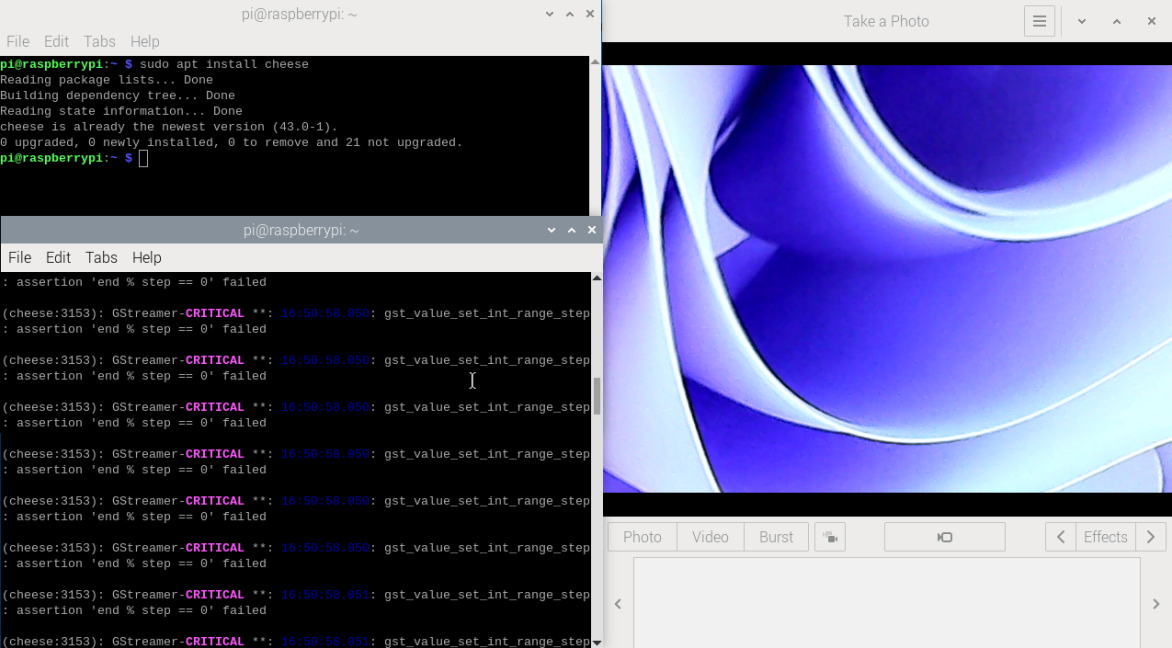Click the lower terminal scrollbar thumb
Viewport: 1172px width, 648px height.
(x=596, y=396)
